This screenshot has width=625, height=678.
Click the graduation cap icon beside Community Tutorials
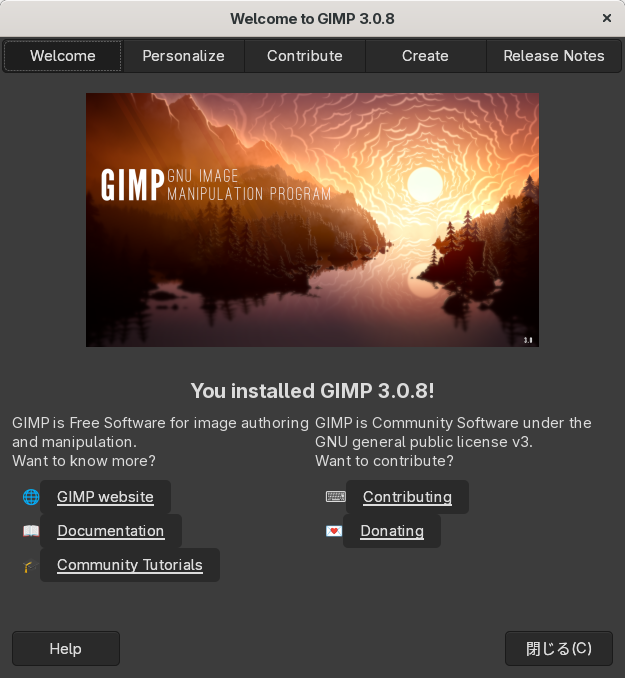30,566
